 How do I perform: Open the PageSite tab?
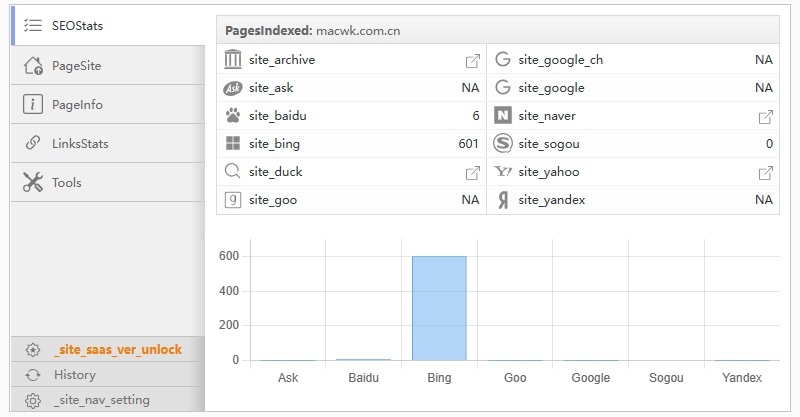click(77, 66)
